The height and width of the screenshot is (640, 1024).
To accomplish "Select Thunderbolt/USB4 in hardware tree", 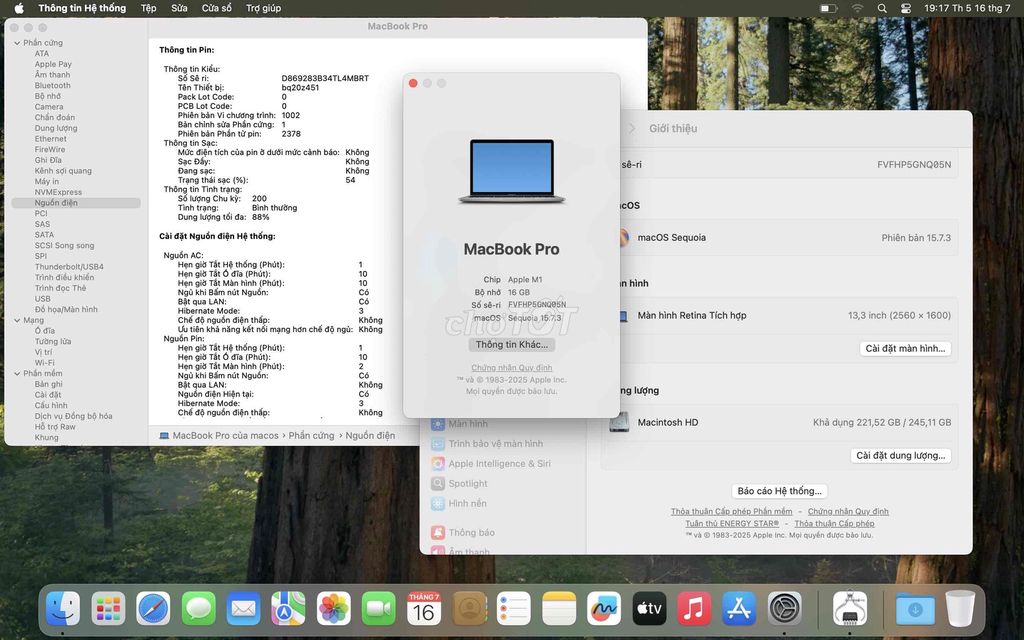I will 69,266.
